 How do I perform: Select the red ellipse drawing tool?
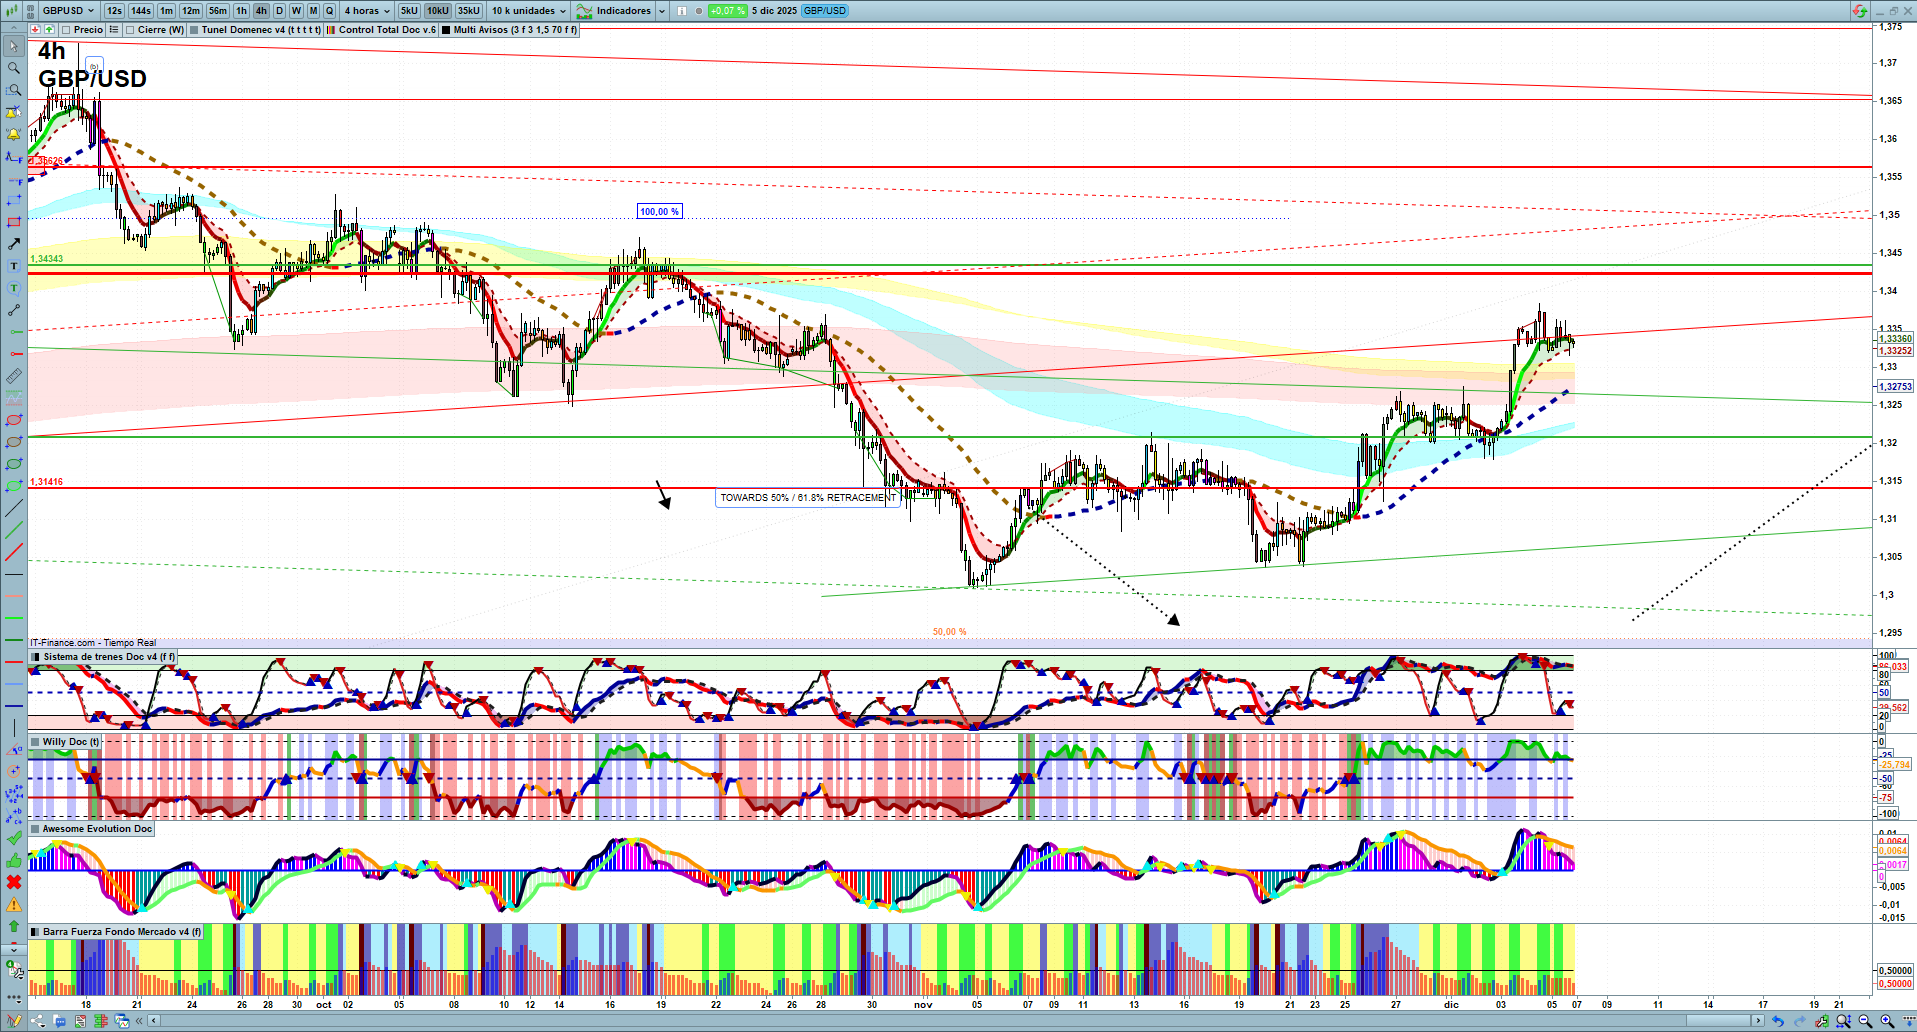[14, 420]
